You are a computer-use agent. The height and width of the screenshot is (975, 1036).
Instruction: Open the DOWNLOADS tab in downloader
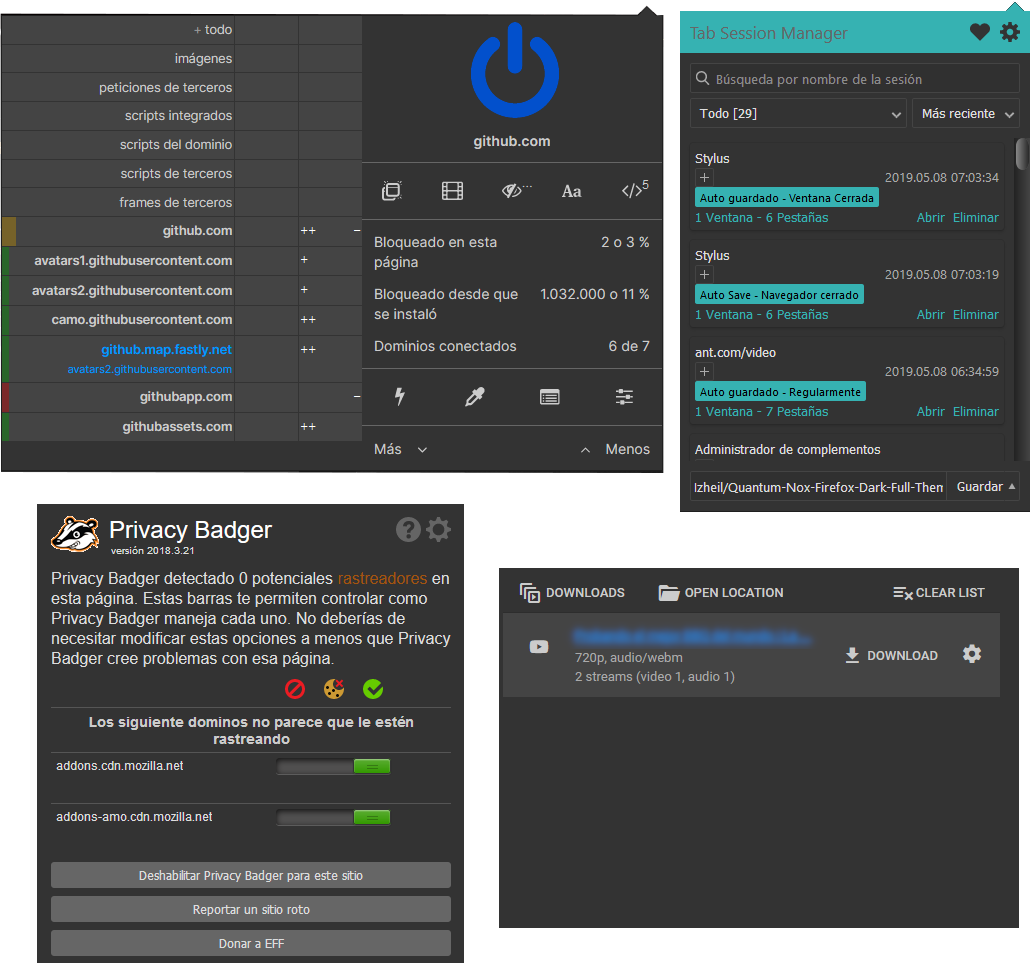[572, 593]
